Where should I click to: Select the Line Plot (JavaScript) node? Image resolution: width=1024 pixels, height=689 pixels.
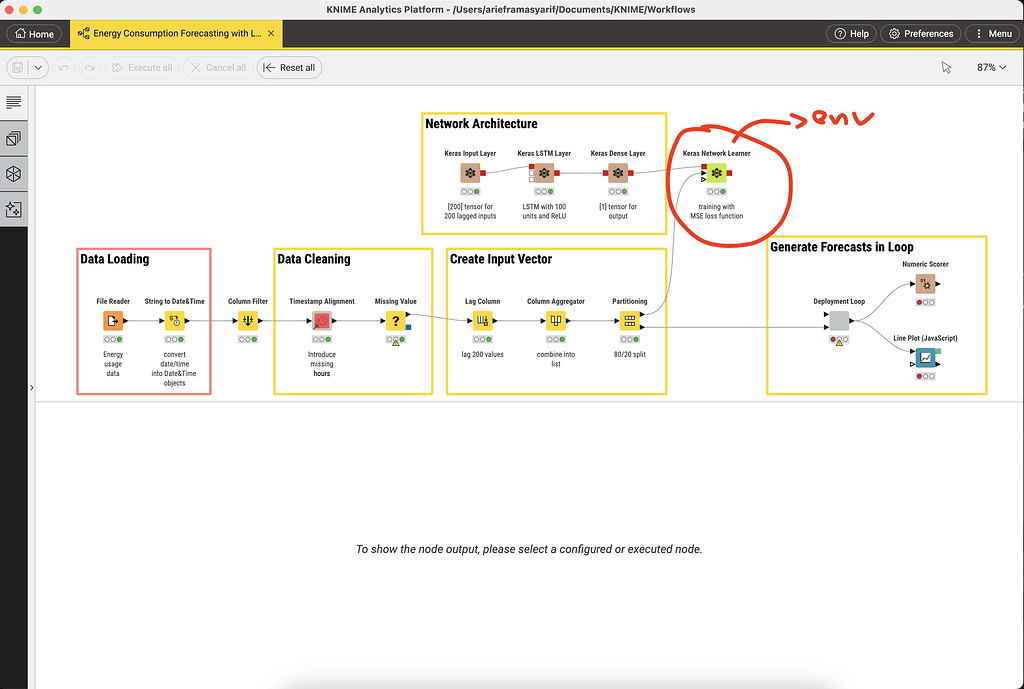point(925,358)
